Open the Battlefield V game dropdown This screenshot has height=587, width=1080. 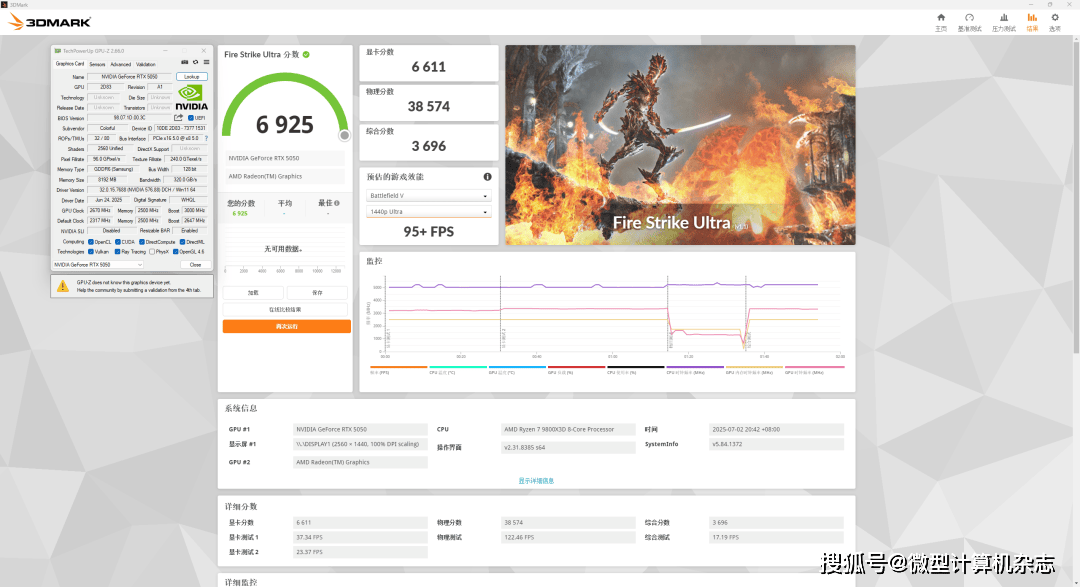428,196
